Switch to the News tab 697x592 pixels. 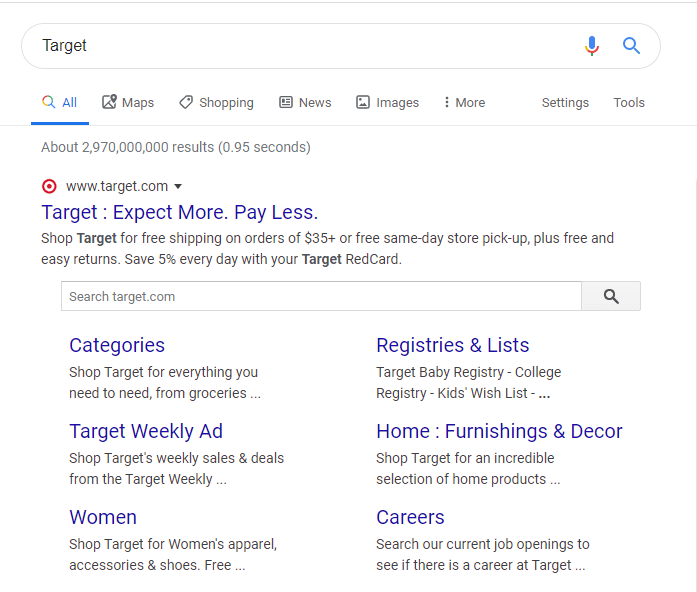pos(305,103)
